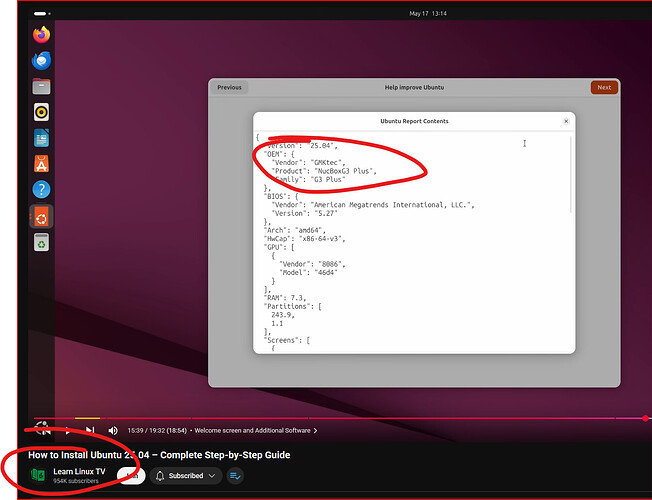
Task: Click the "BIOS" line in the report
Action: click(281, 196)
